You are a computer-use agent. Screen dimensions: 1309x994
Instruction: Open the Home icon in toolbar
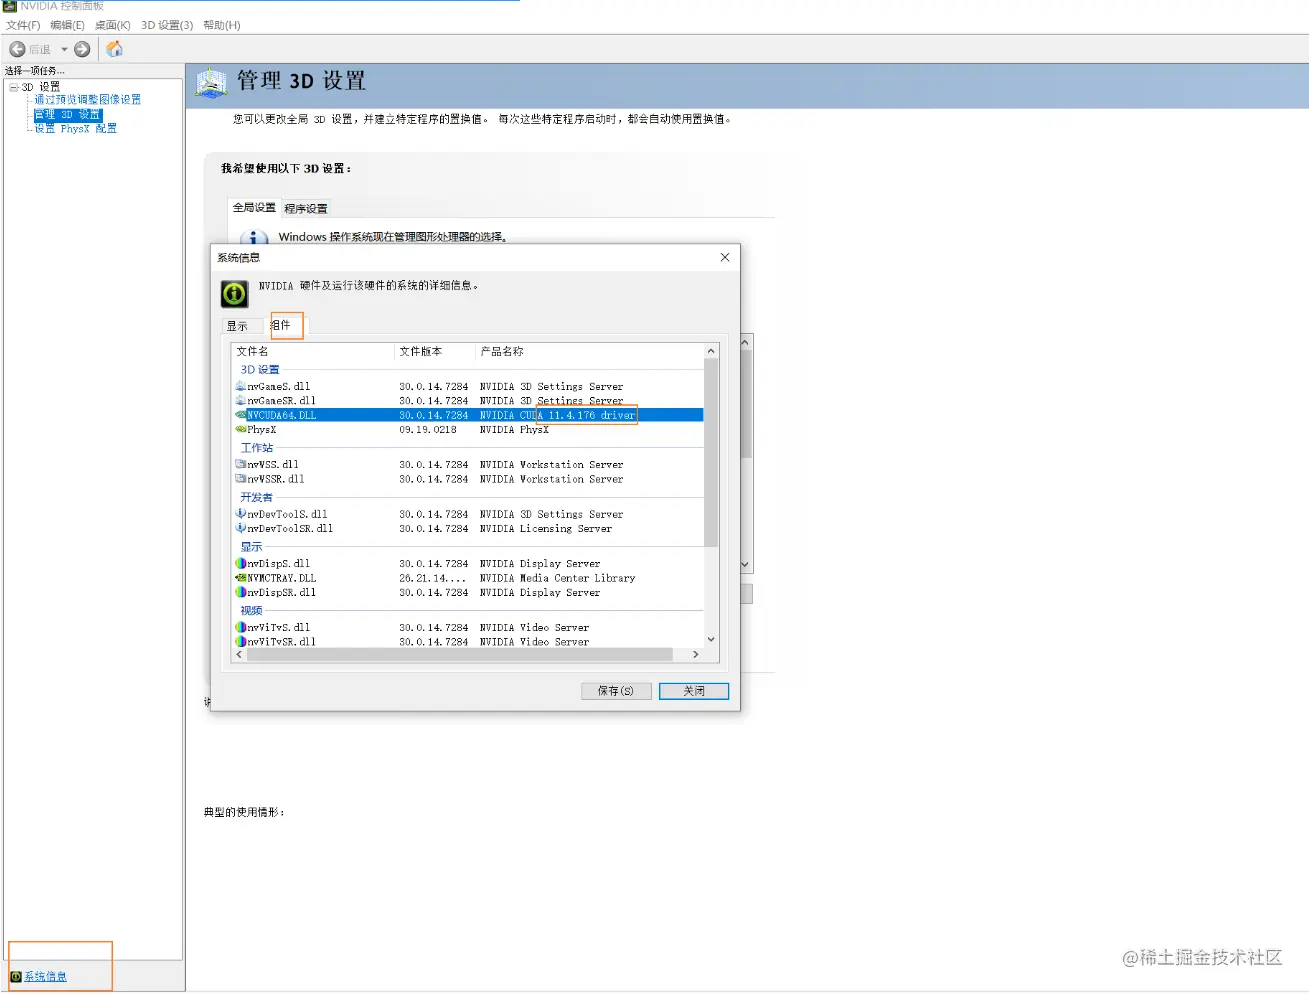[115, 49]
